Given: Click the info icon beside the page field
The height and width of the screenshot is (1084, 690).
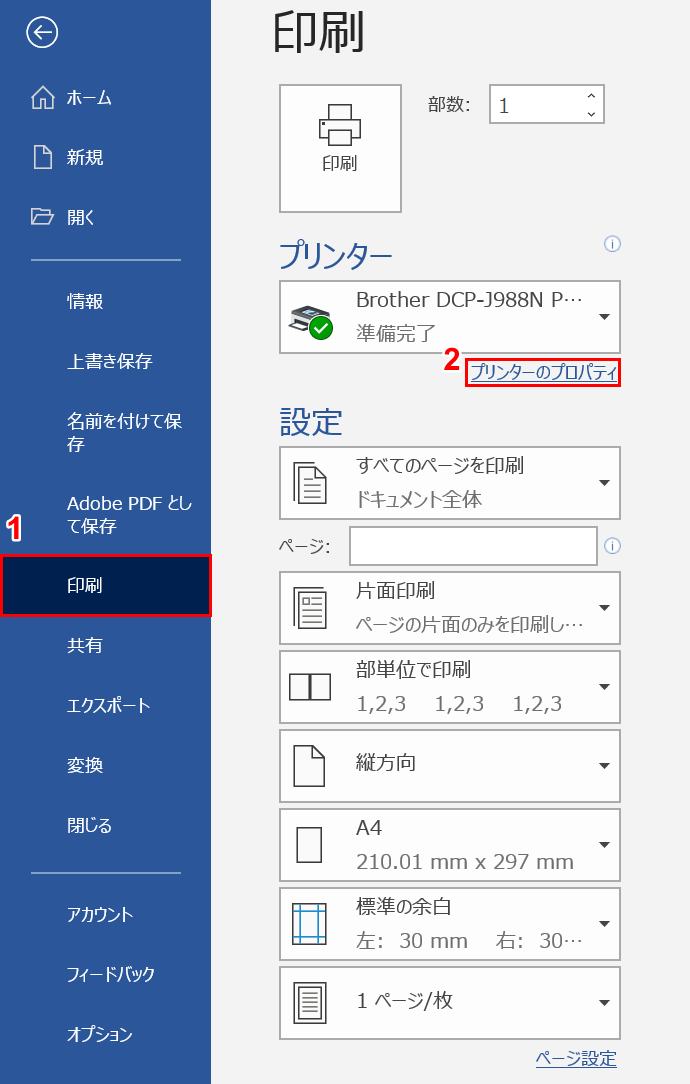Looking at the screenshot, I should [612, 546].
